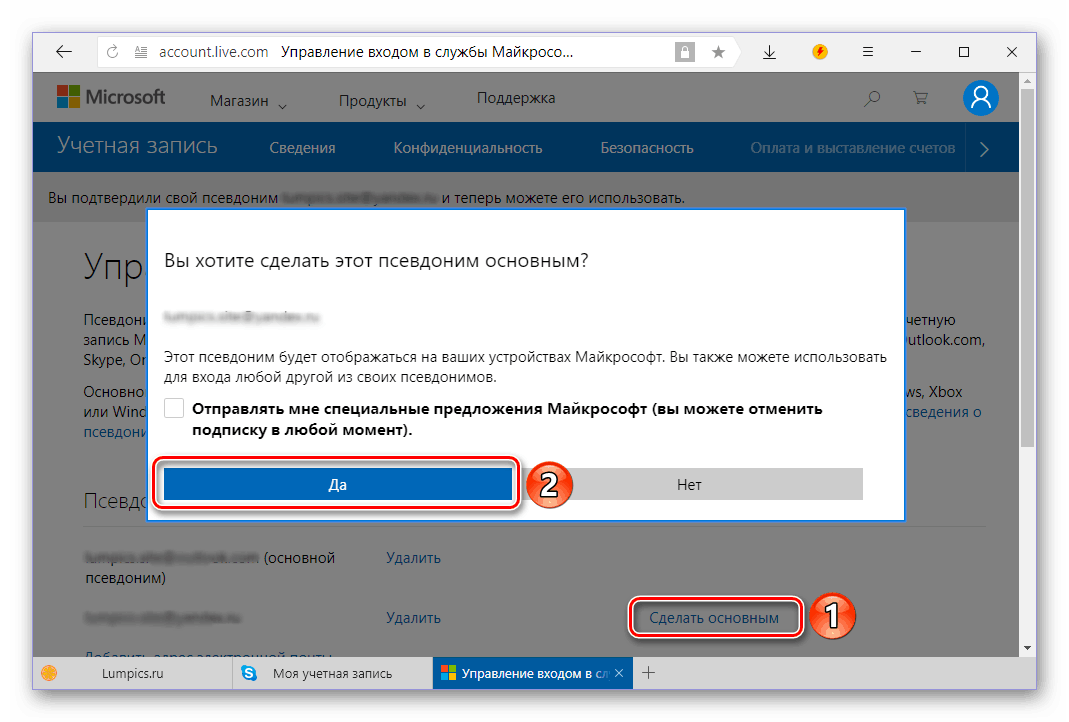Decline with the Нет button

[x=689, y=484]
